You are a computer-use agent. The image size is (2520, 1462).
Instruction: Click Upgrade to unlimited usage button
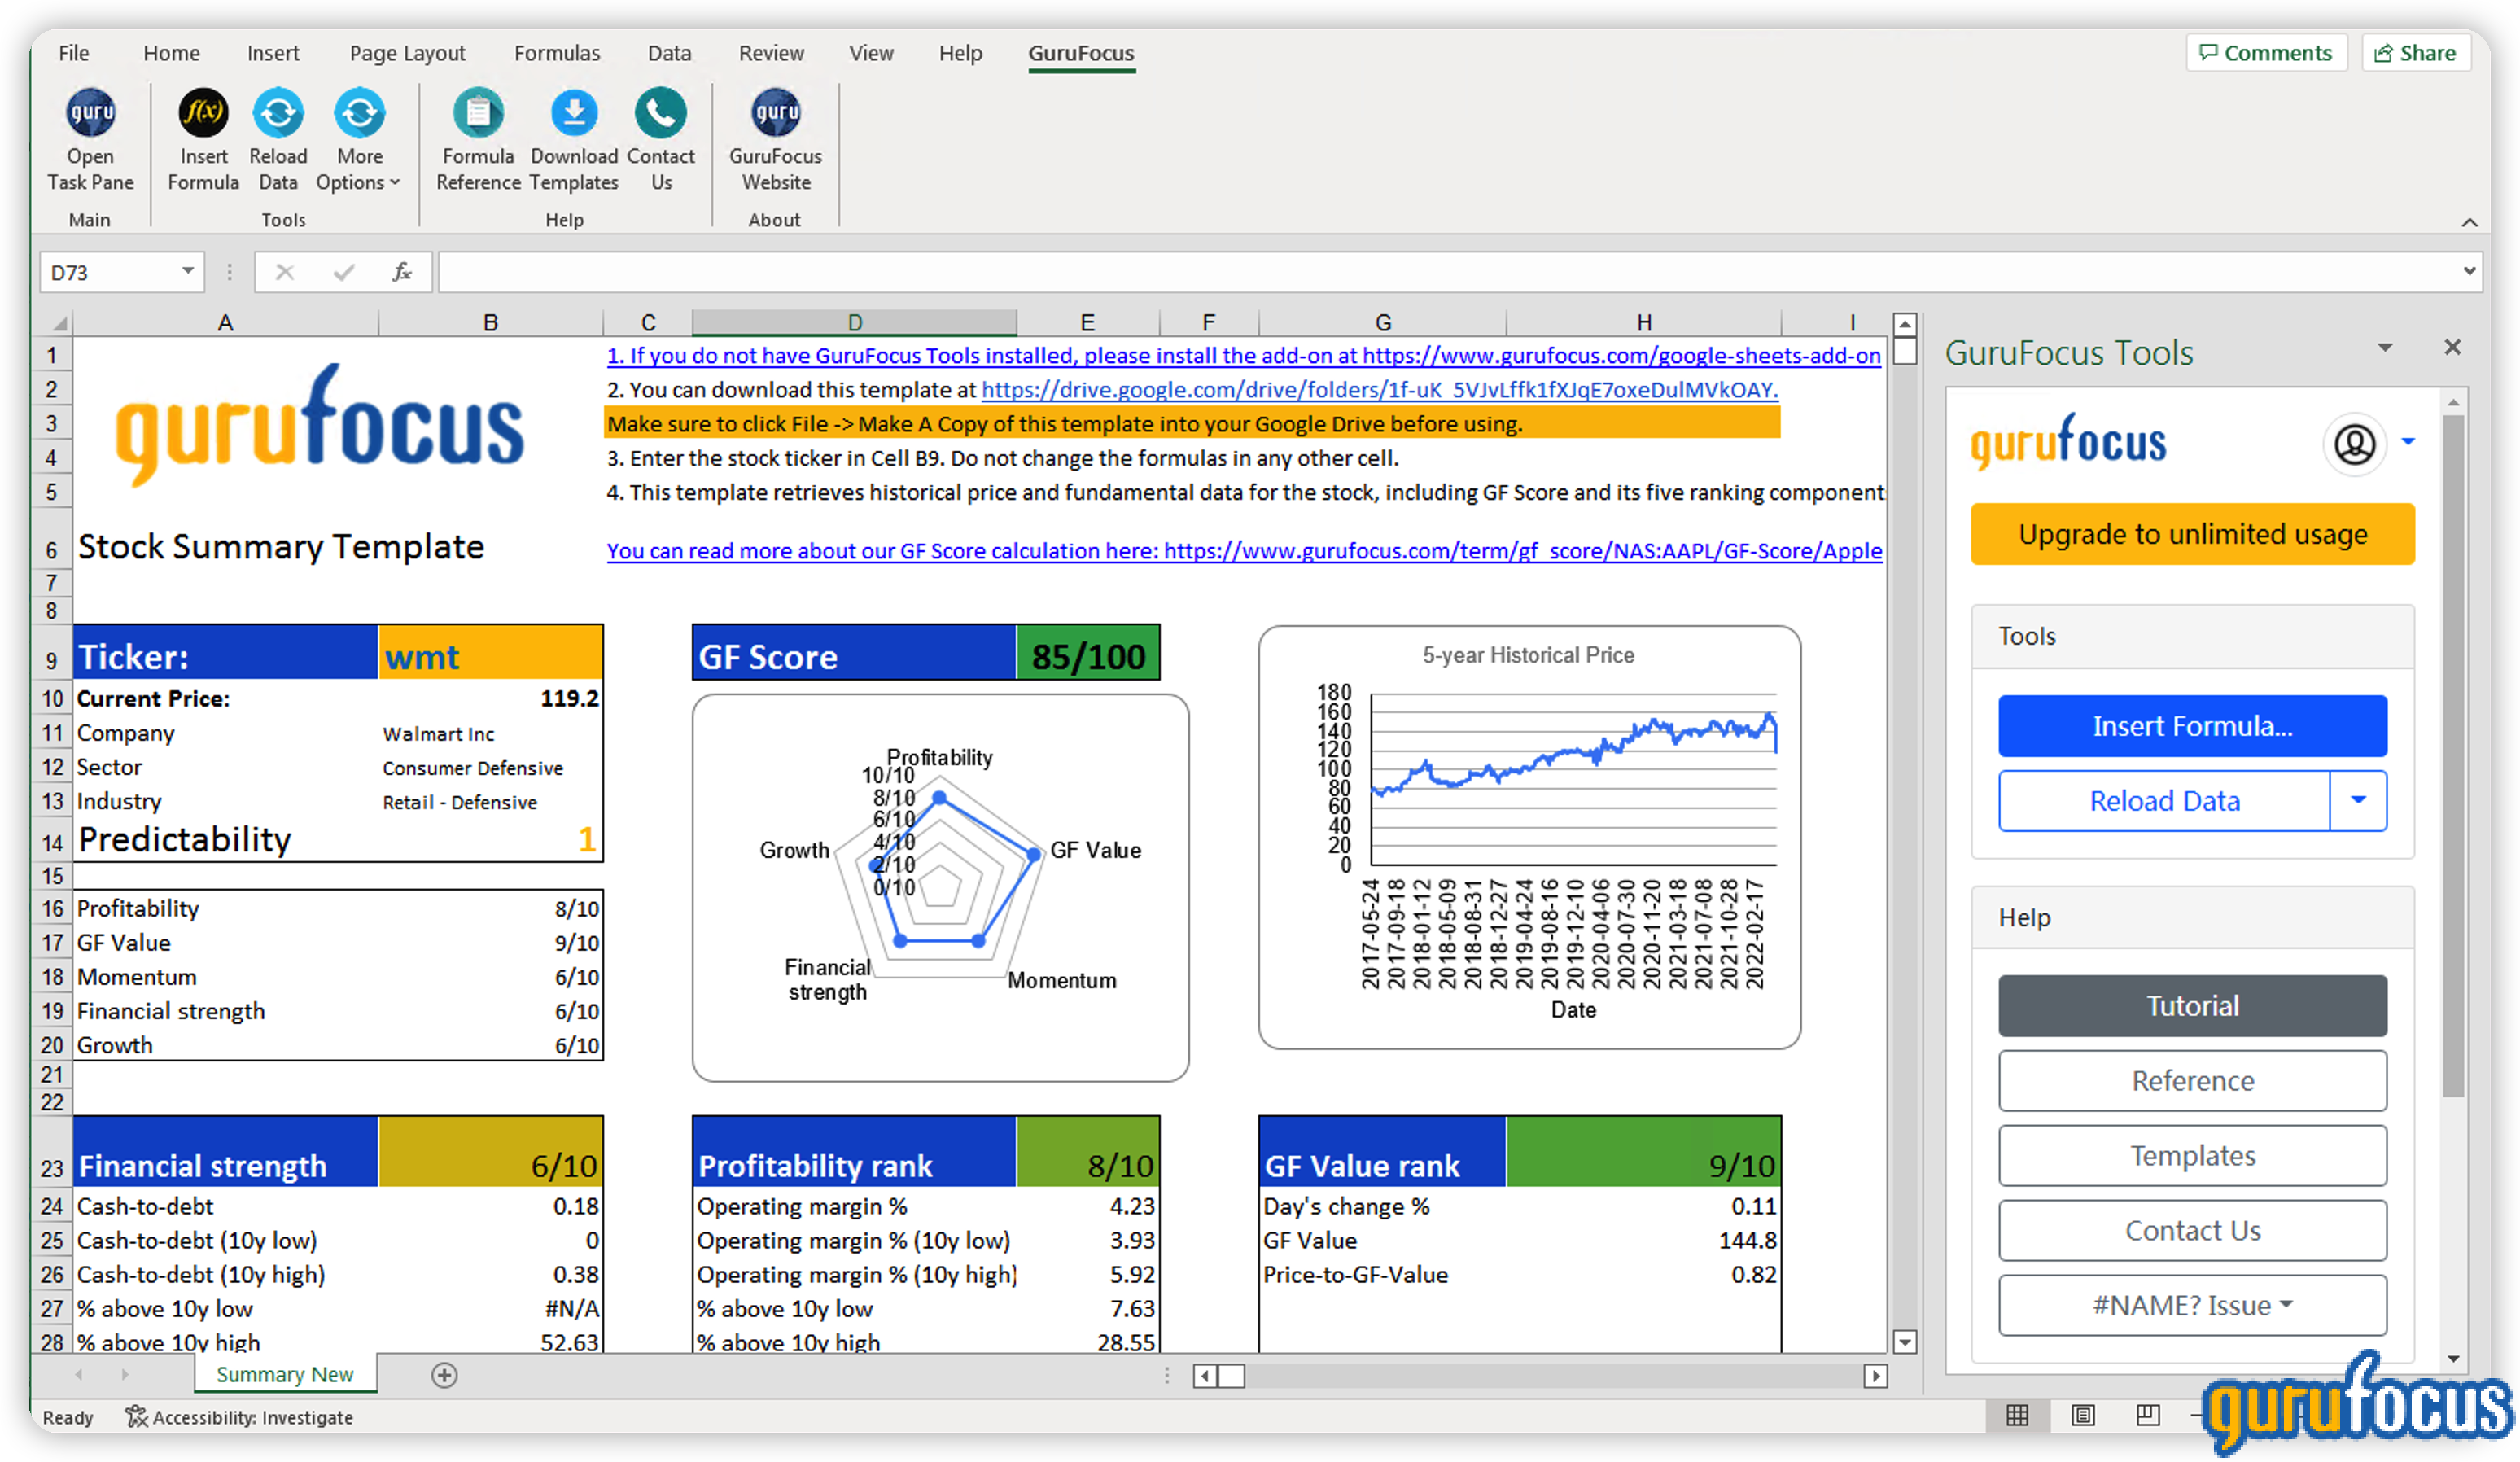[2192, 534]
